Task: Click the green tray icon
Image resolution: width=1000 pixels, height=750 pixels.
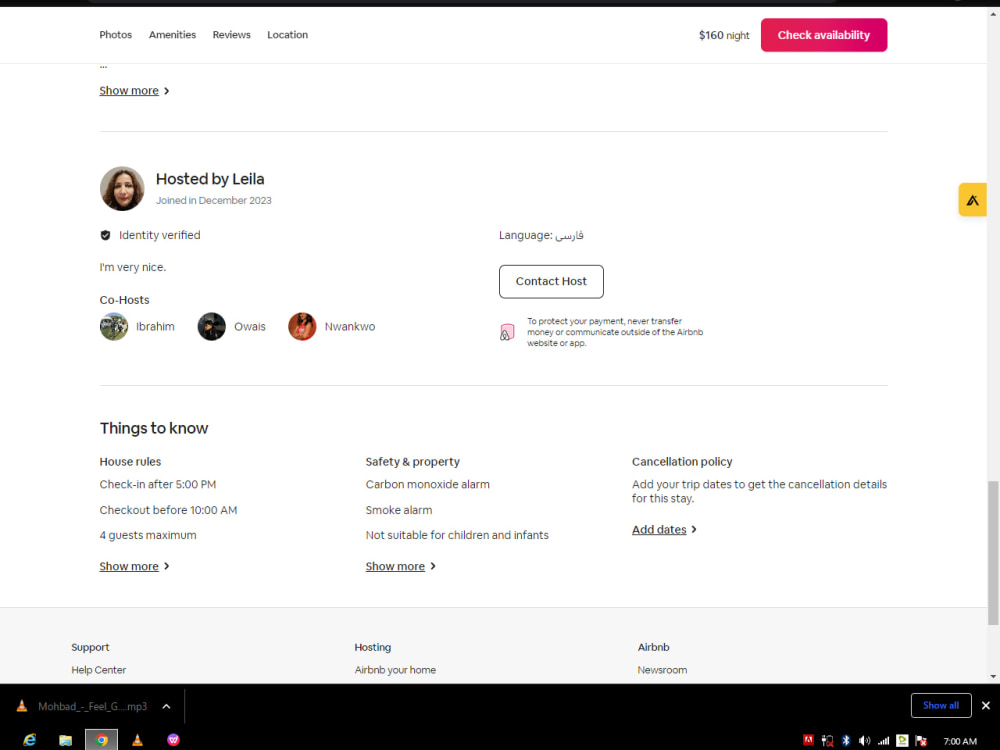Action: [902, 740]
